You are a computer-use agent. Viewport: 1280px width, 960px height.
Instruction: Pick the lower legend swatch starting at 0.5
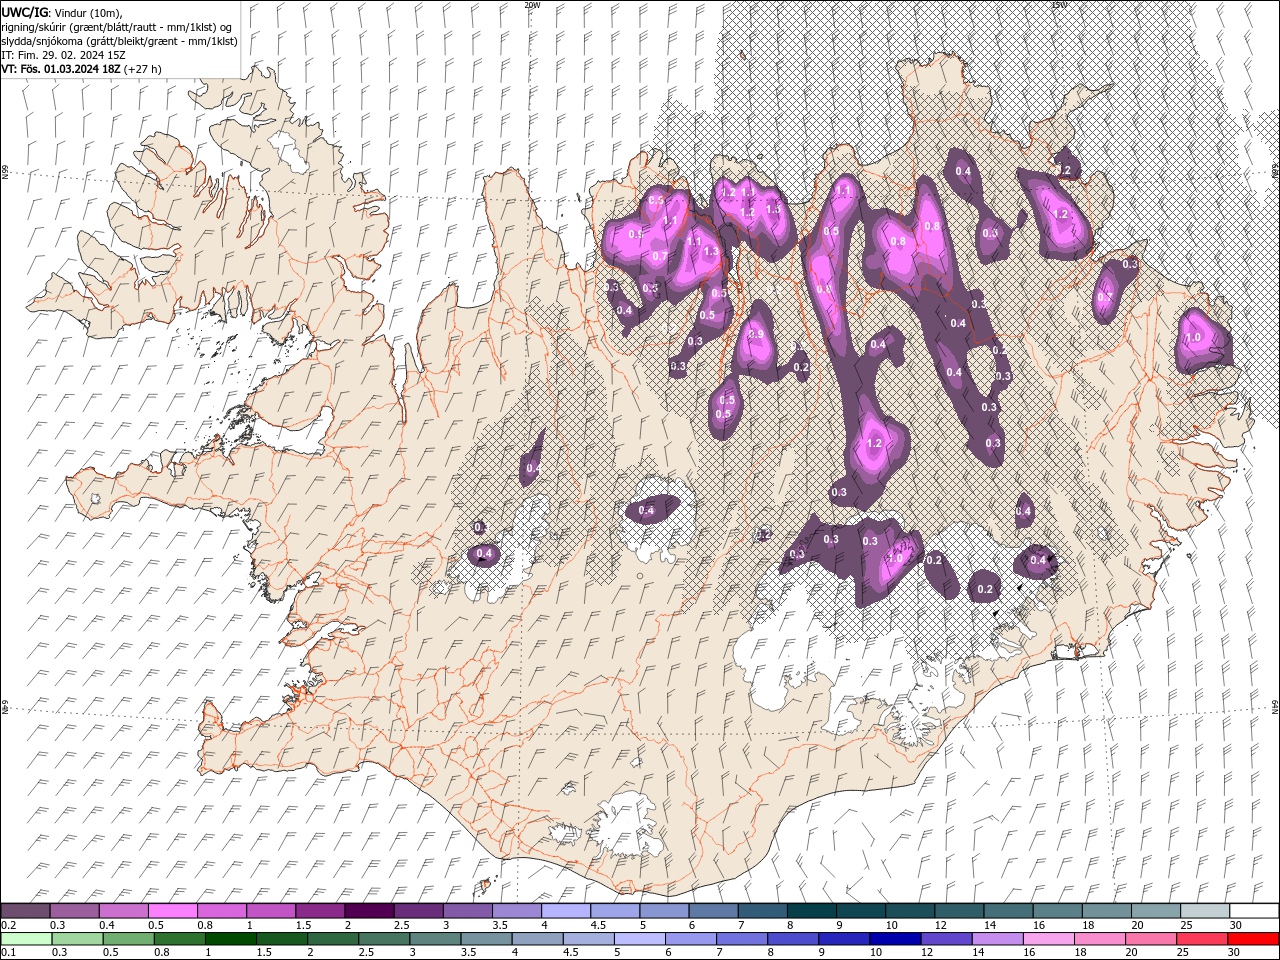click(128, 939)
